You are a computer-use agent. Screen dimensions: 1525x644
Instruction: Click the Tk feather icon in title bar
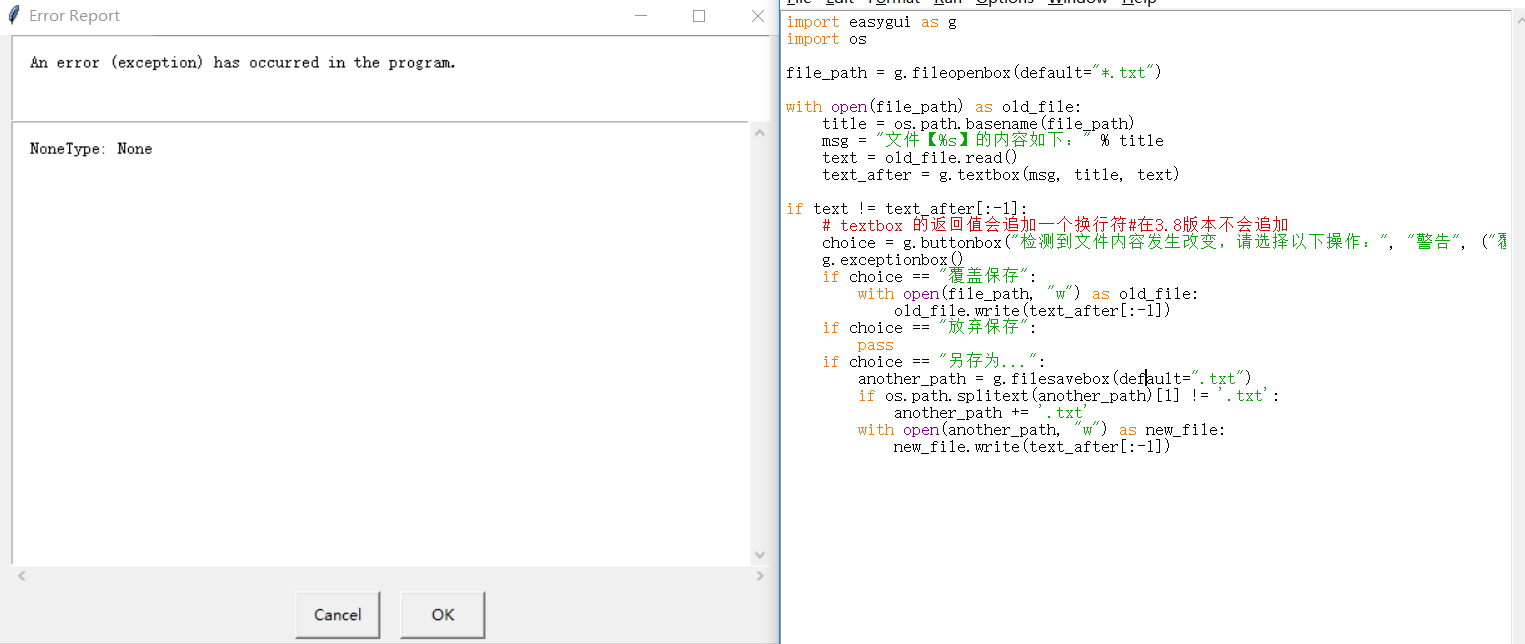(x=14, y=16)
